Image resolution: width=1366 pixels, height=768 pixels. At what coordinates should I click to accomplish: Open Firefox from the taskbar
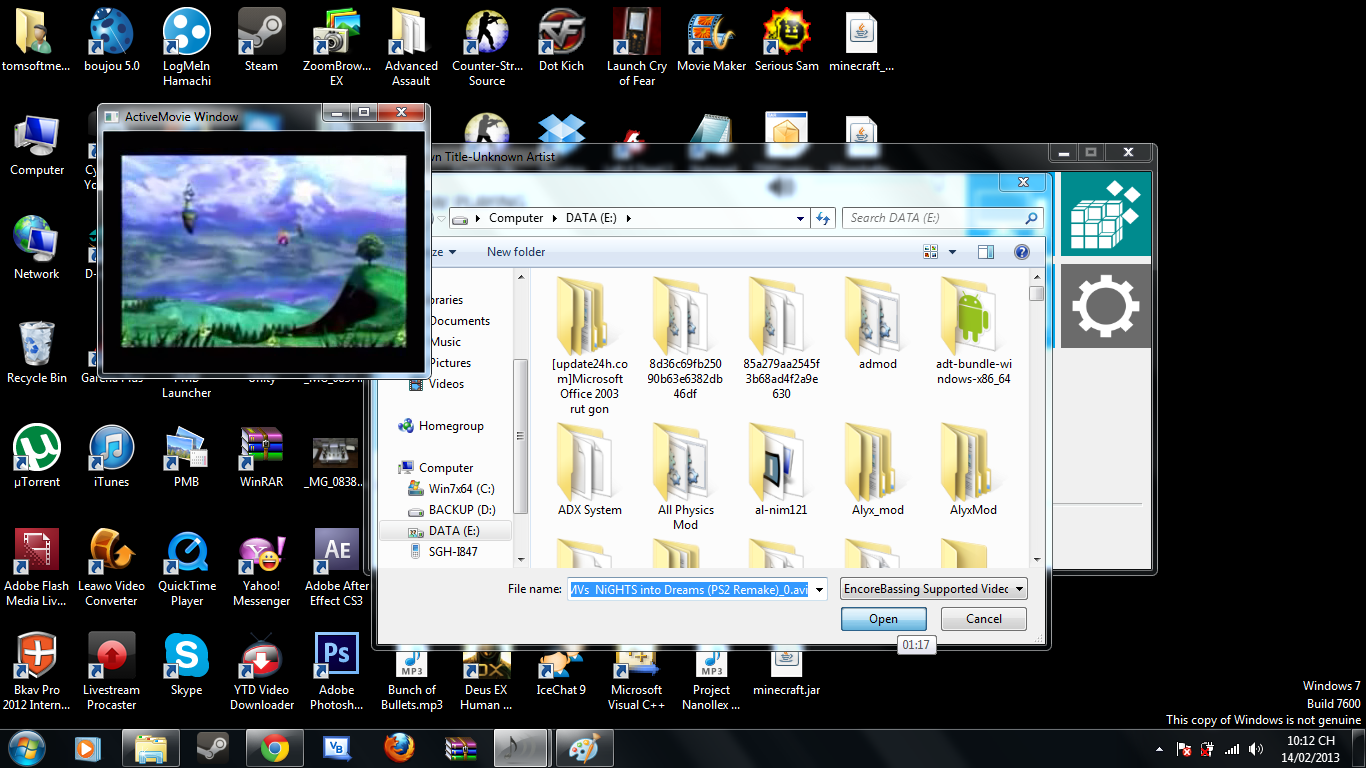point(399,747)
